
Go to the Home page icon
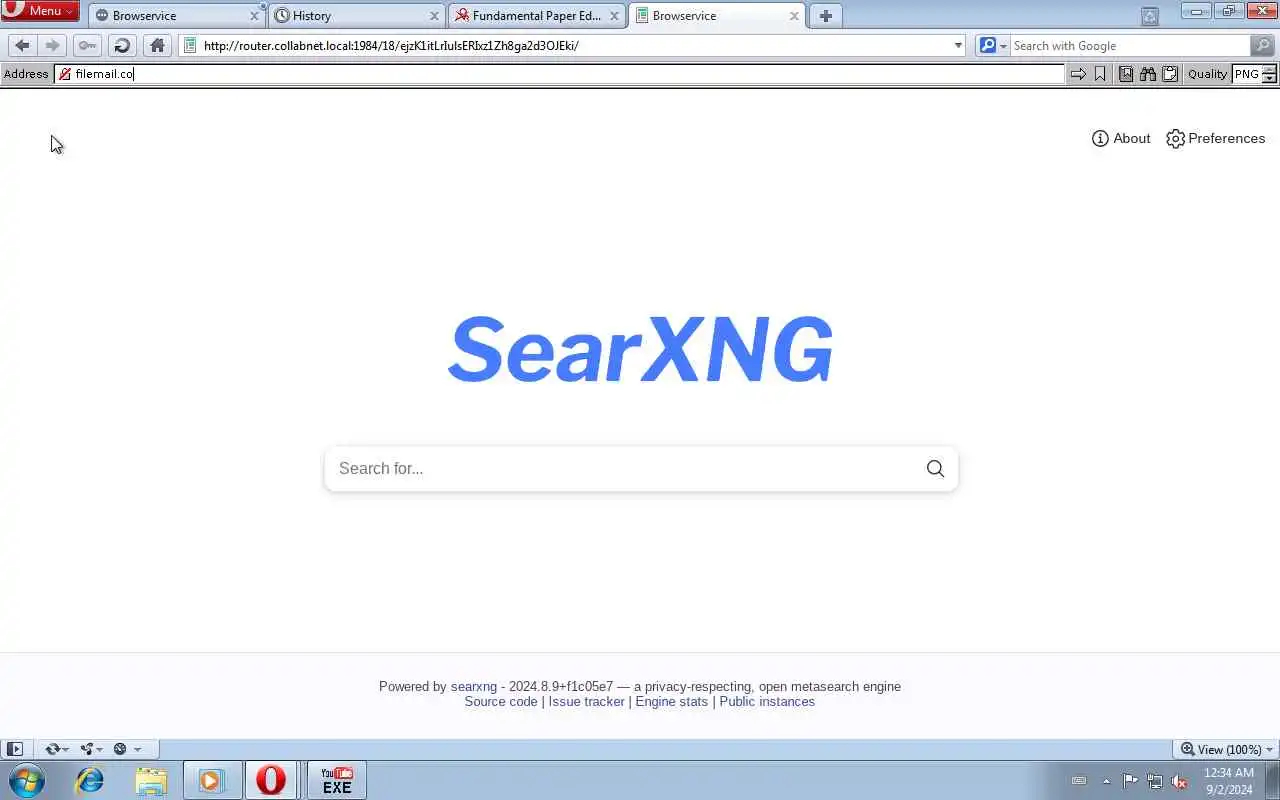157,45
